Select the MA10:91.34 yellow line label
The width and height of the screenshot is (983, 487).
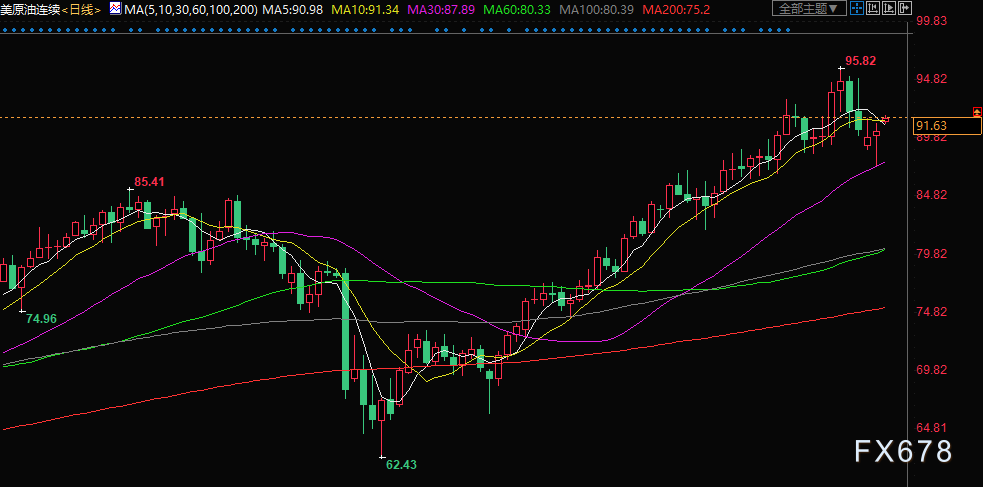point(366,9)
